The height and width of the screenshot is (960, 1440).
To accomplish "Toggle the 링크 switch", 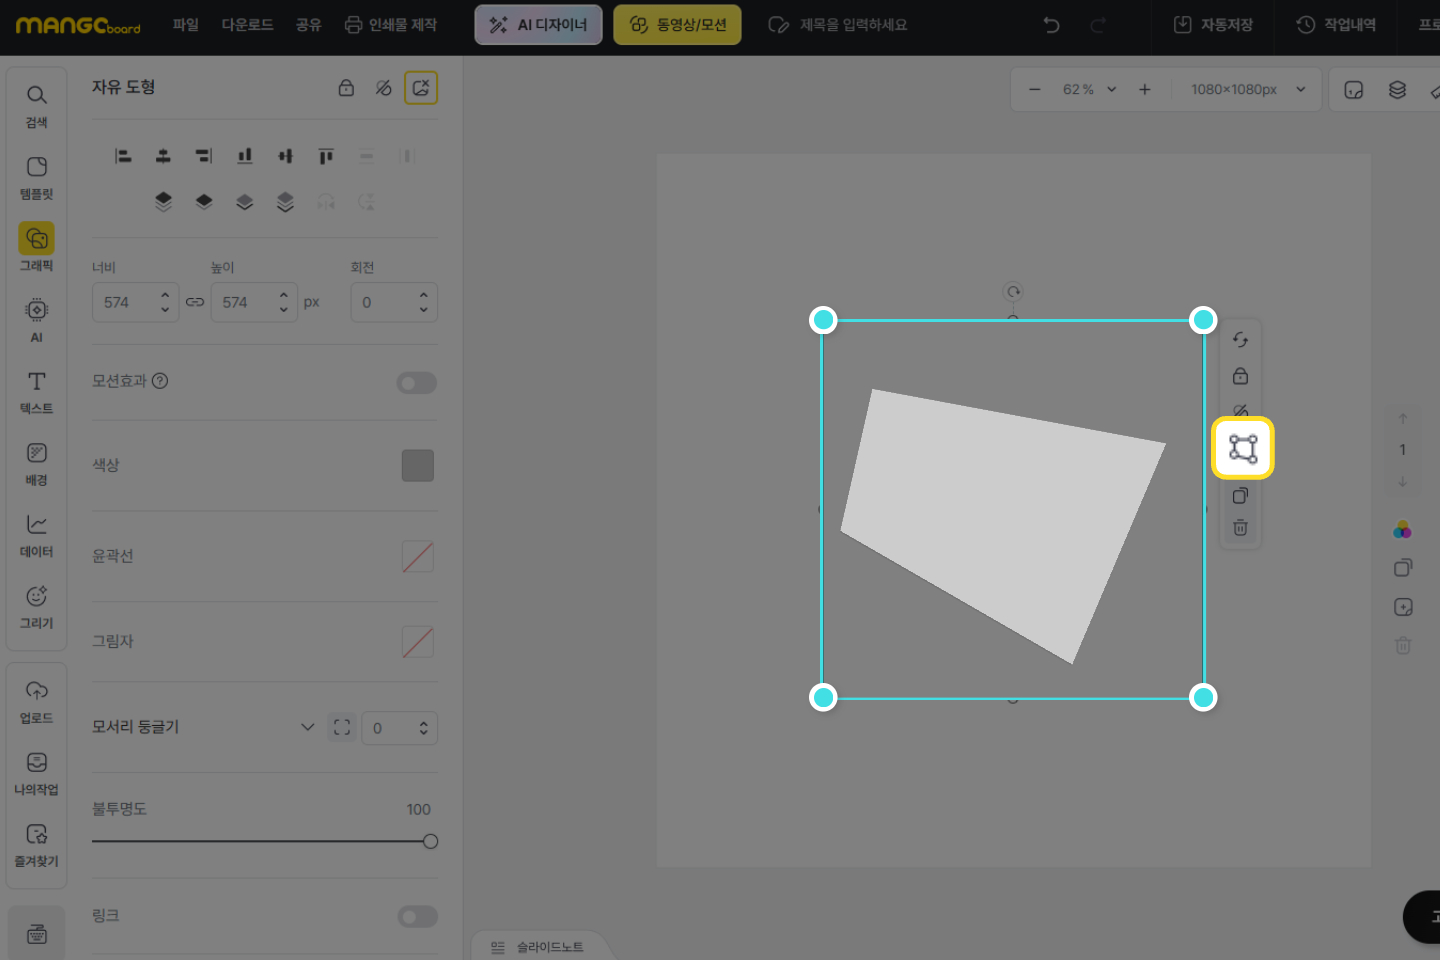I will (x=416, y=917).
